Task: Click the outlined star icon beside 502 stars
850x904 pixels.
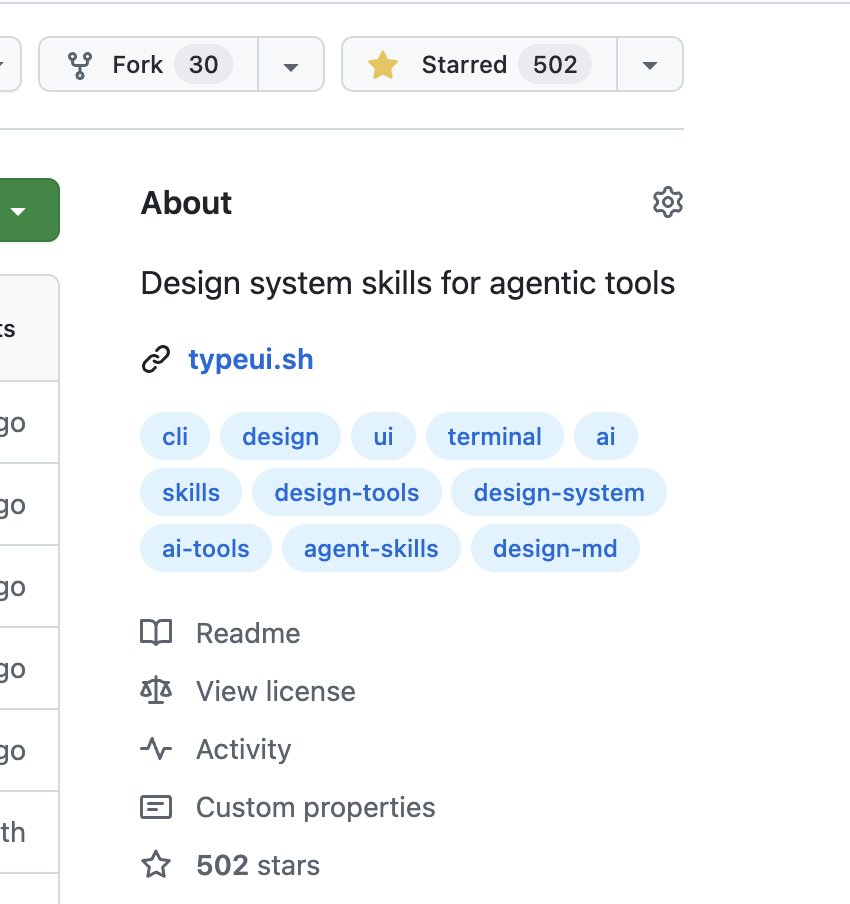Action: (156, 865)
